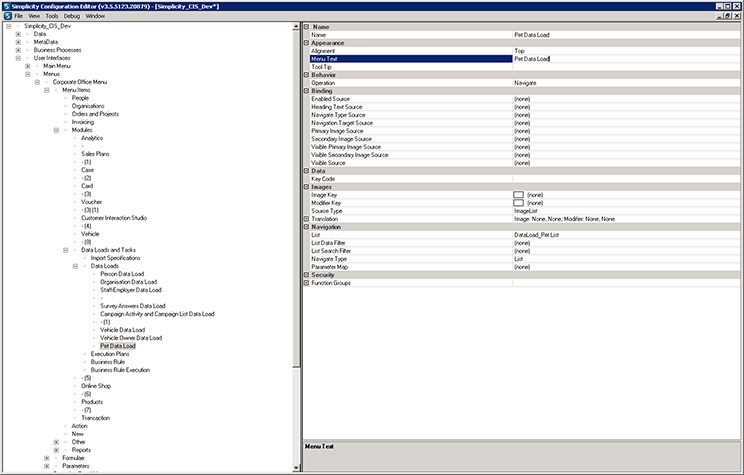Click the List value DataLoad_Pet List

pos(536,235)
